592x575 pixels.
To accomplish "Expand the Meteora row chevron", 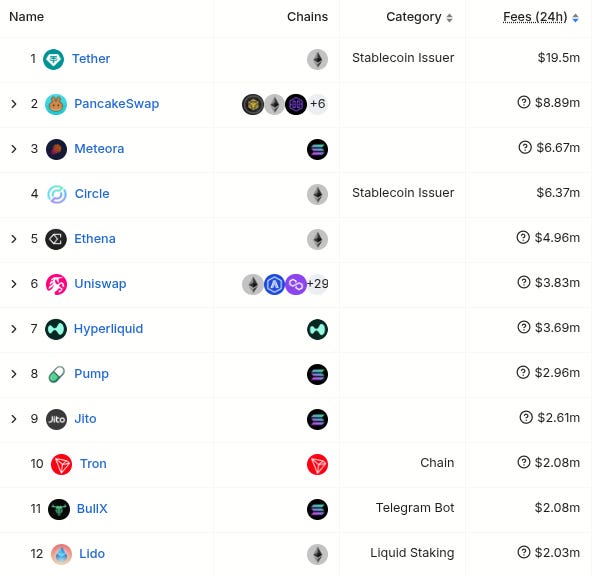I will point(14,149).
